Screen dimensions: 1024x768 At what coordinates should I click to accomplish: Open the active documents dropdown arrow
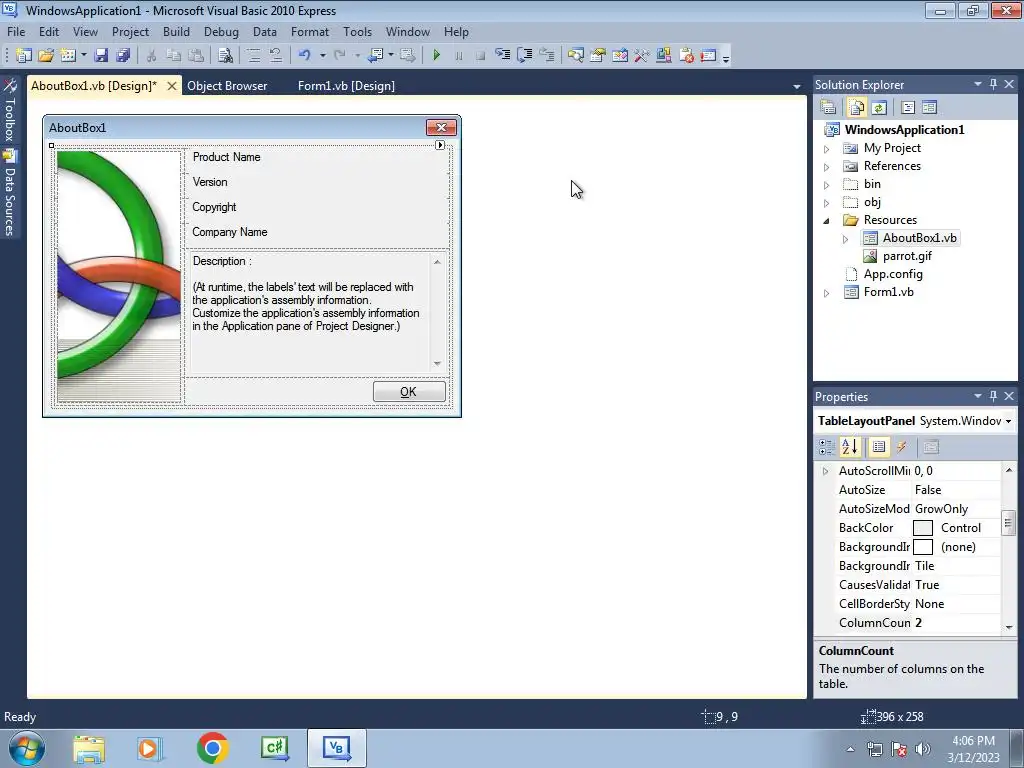pos(797,86)
